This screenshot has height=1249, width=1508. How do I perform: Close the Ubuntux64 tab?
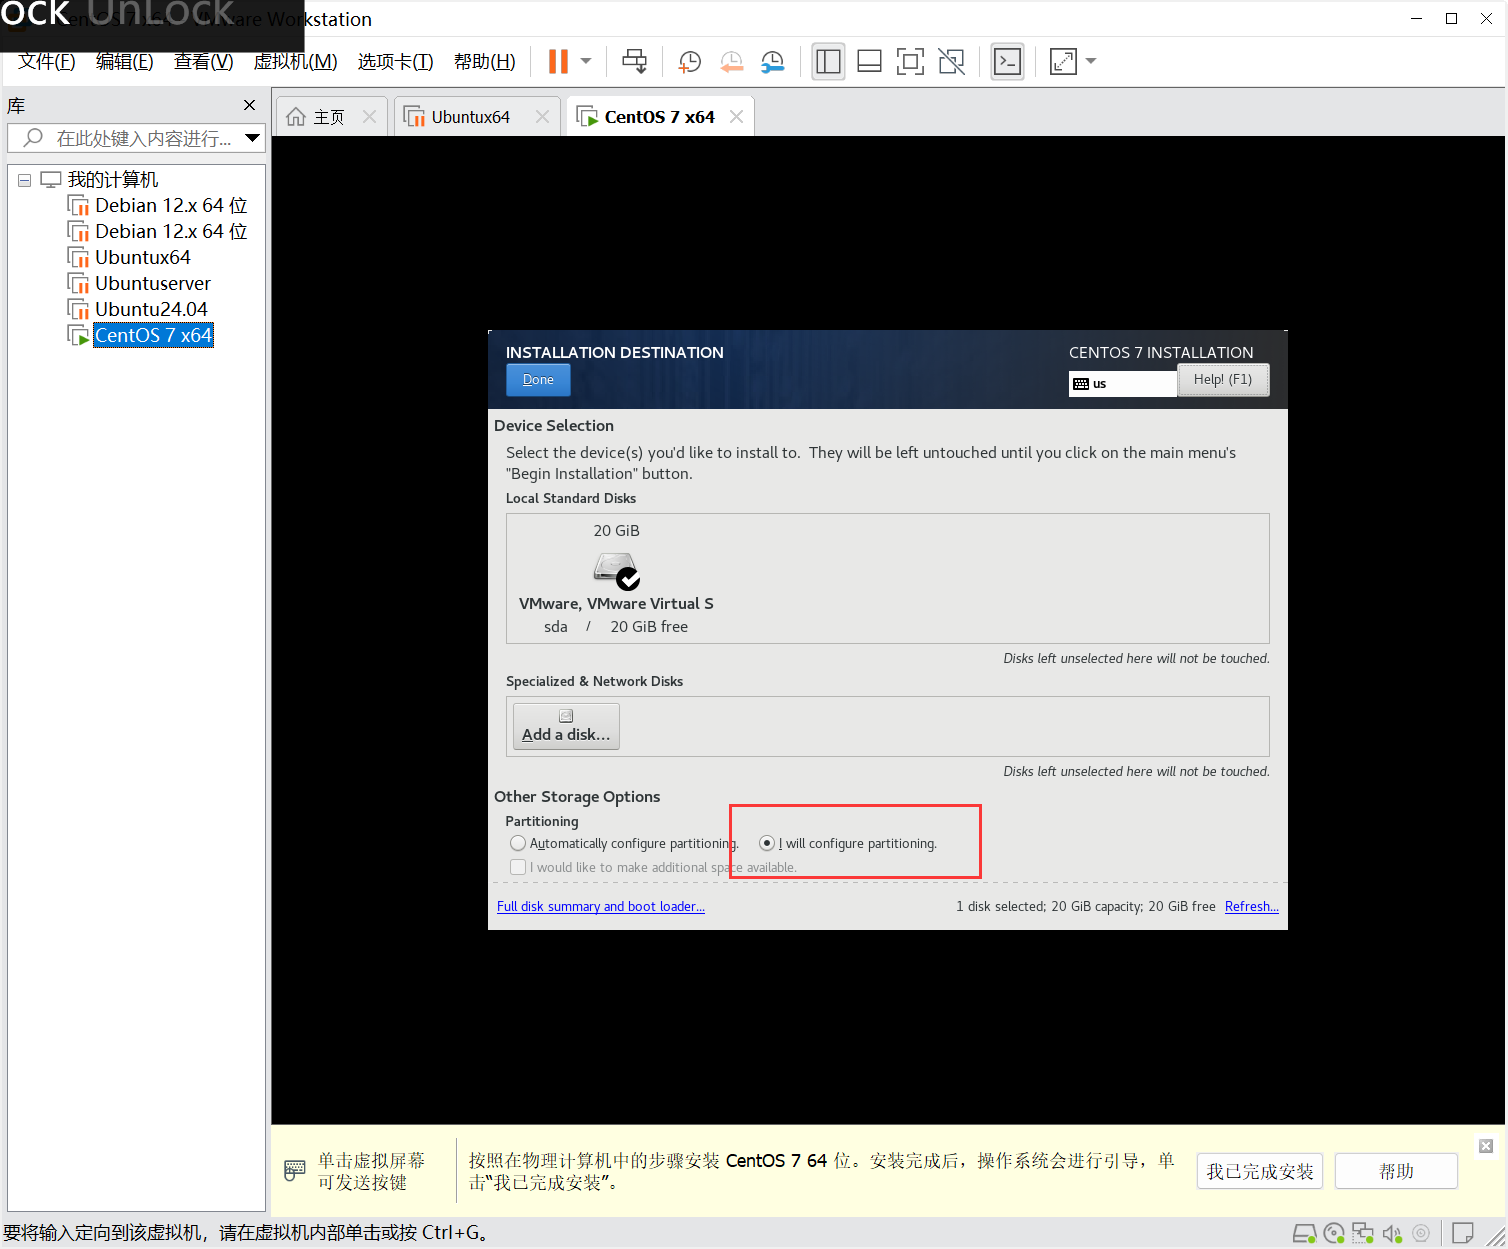(x=542, y=117)
